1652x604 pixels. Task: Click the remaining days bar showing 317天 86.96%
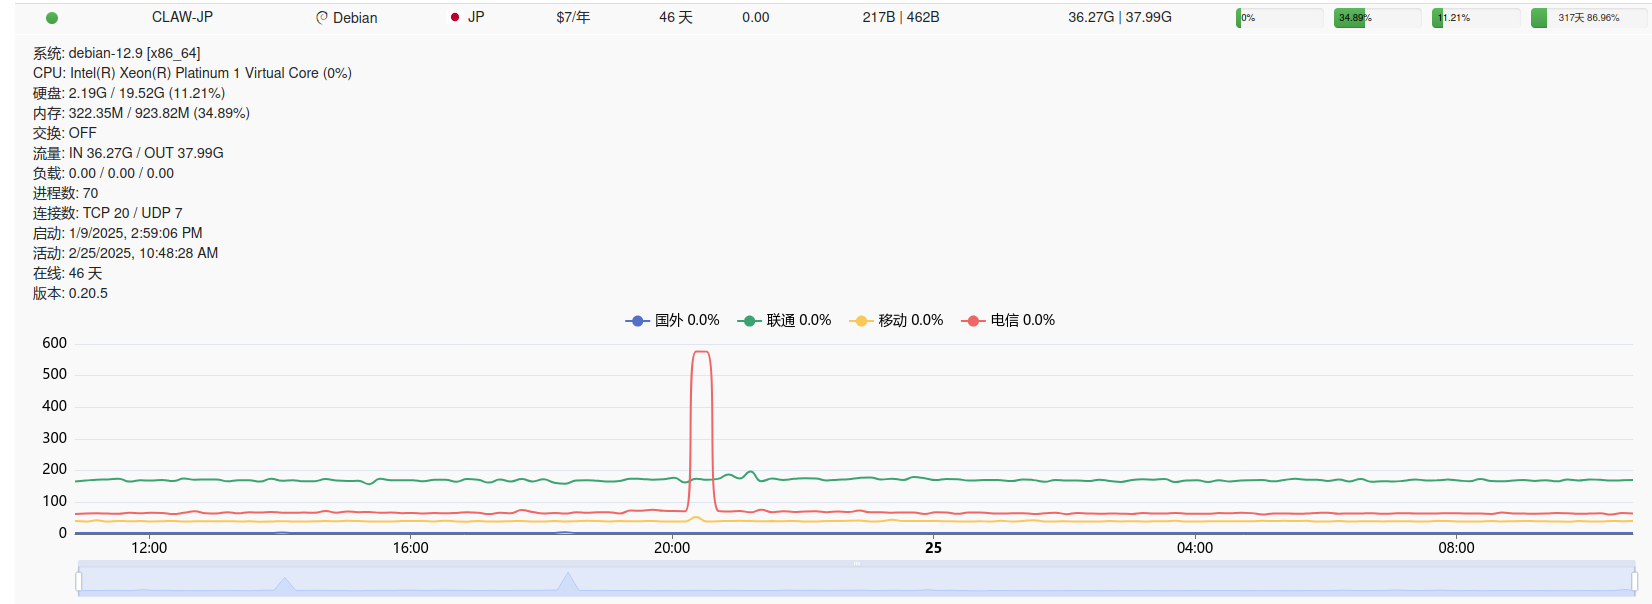(1590, 18)
